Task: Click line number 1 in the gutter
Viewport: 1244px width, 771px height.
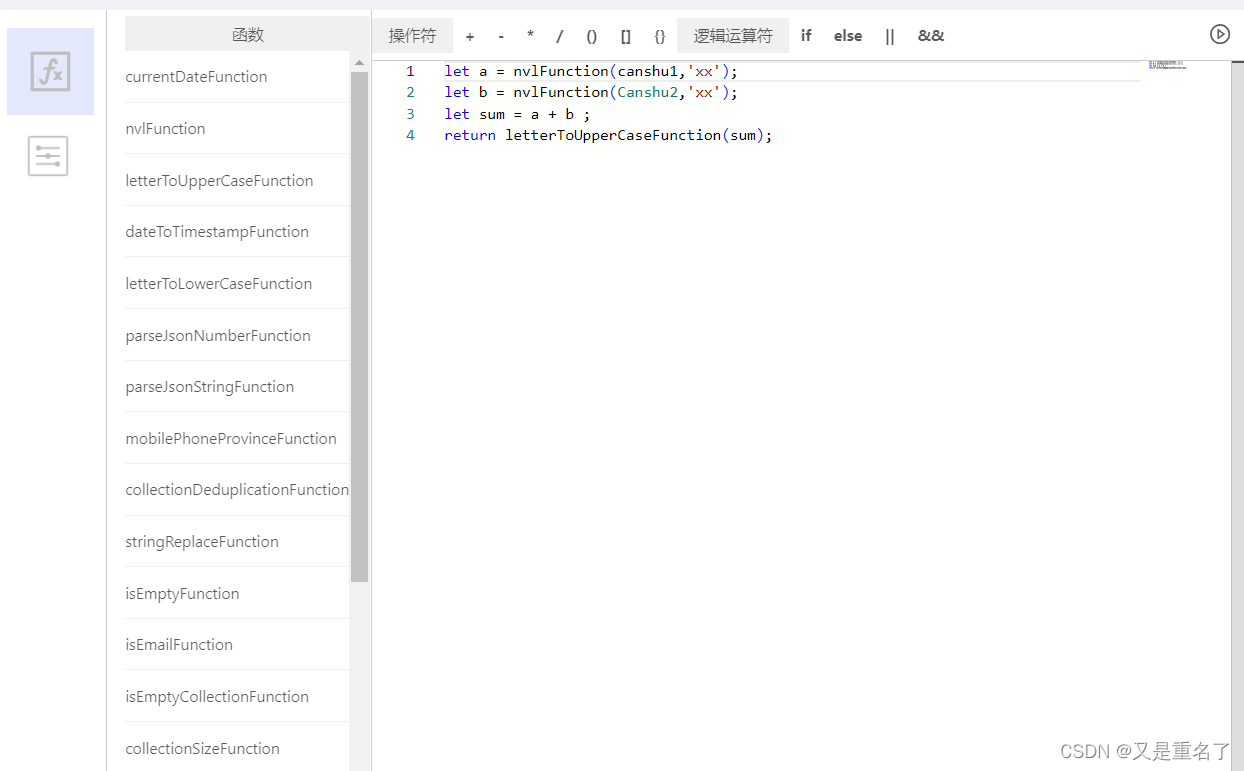Action: click(x=410, y=71)
